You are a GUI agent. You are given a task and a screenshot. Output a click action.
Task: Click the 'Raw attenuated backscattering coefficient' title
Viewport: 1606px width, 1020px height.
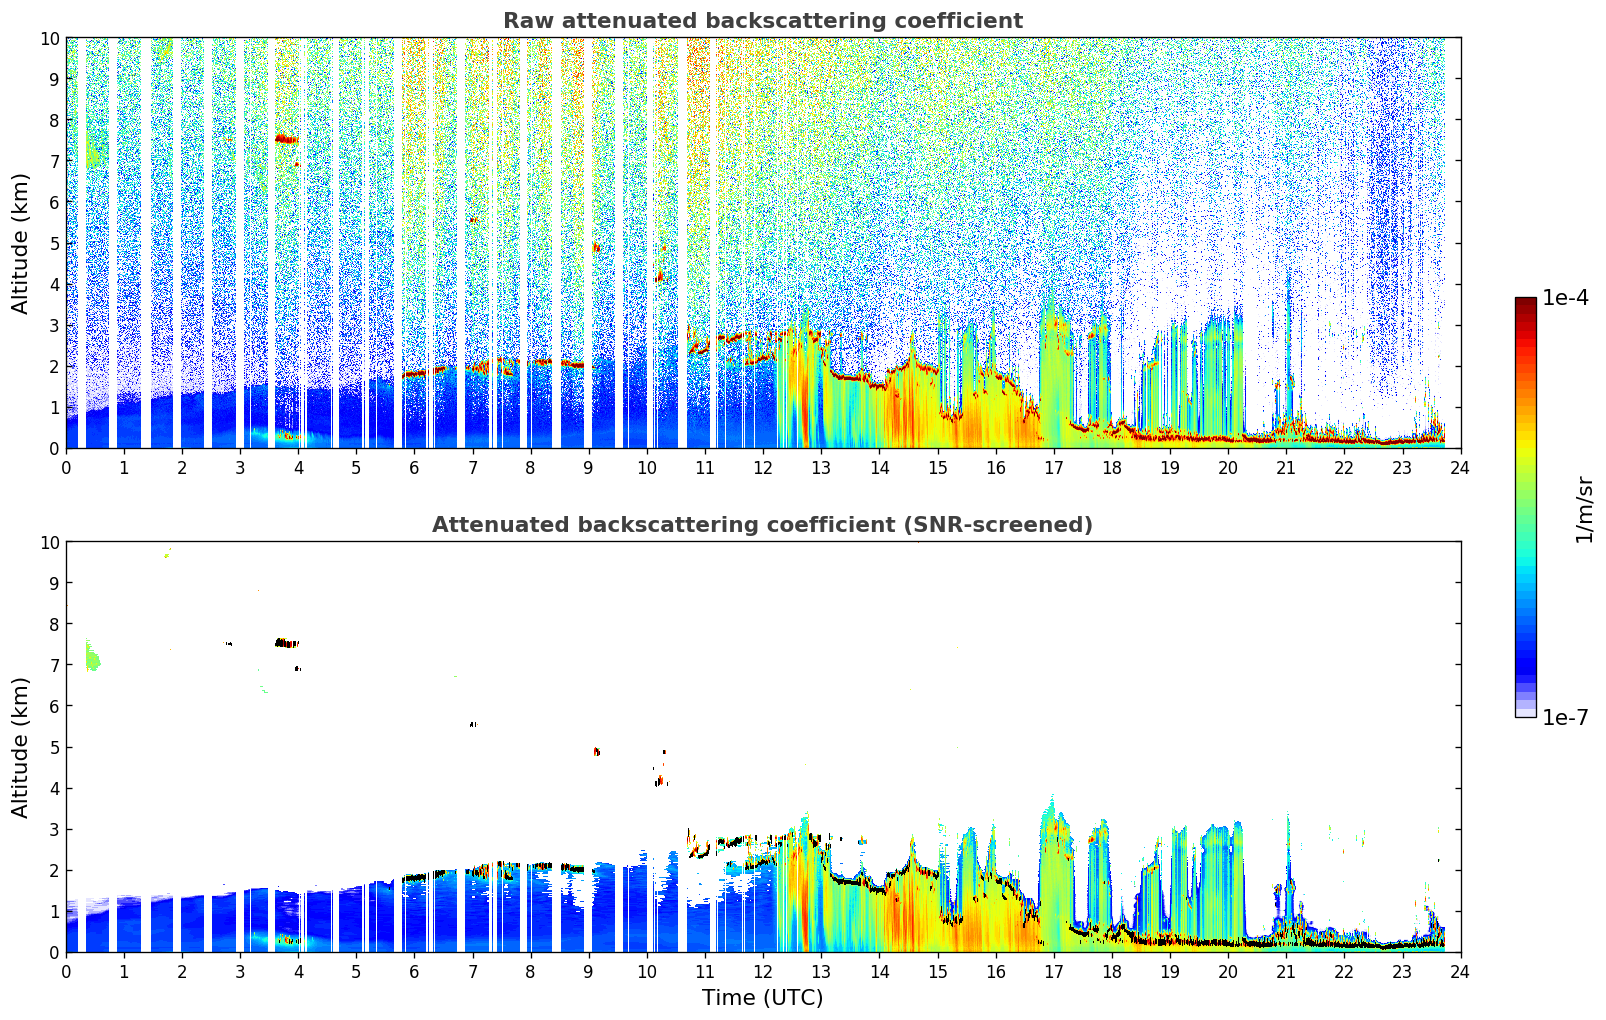tap(762, 21)
